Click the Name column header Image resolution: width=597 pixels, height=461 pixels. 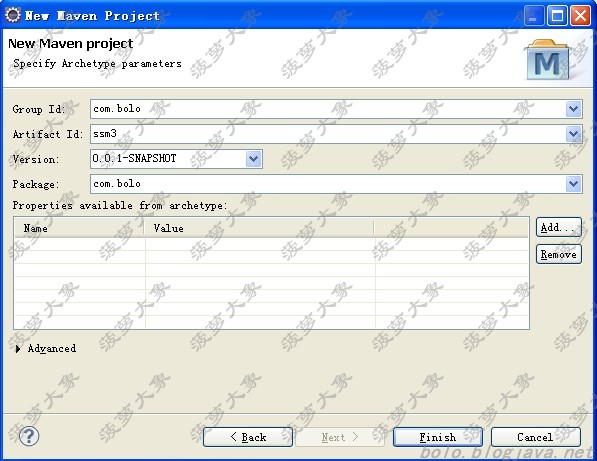coord(79,228)
